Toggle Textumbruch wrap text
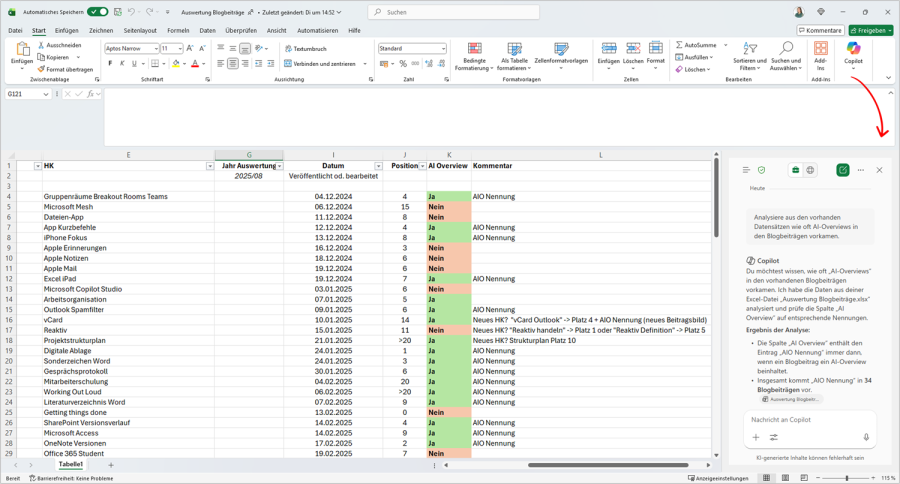Image resolution: width=900 pixels, height=484 pixels. (x=305, y=49)
